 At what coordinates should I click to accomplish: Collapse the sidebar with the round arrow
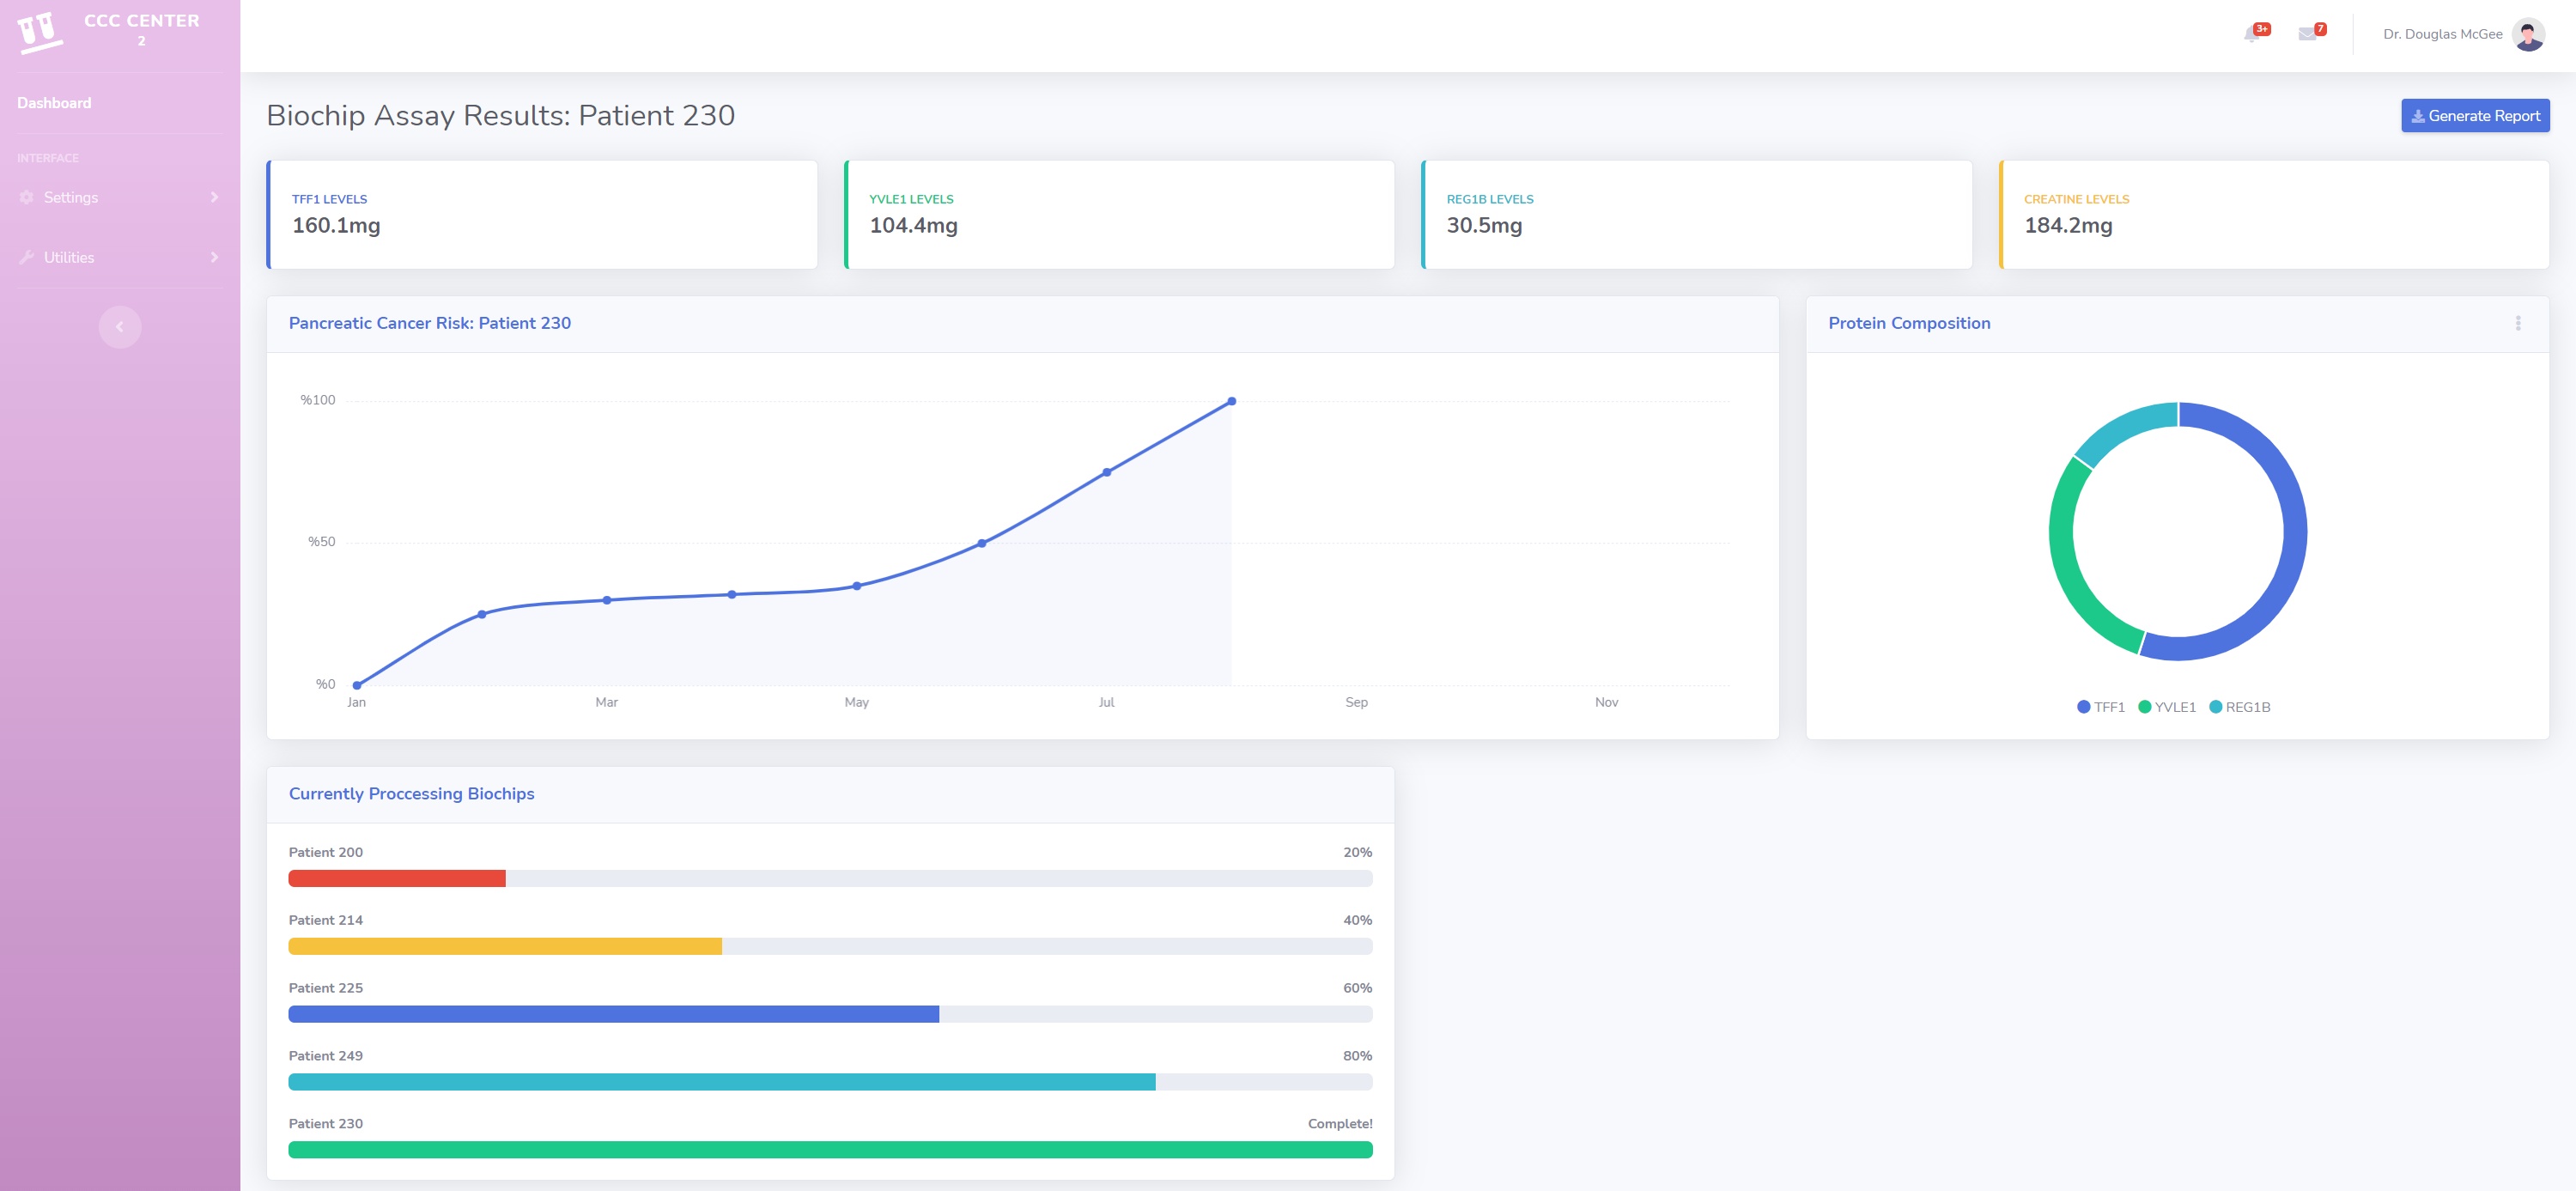(120, 327)
